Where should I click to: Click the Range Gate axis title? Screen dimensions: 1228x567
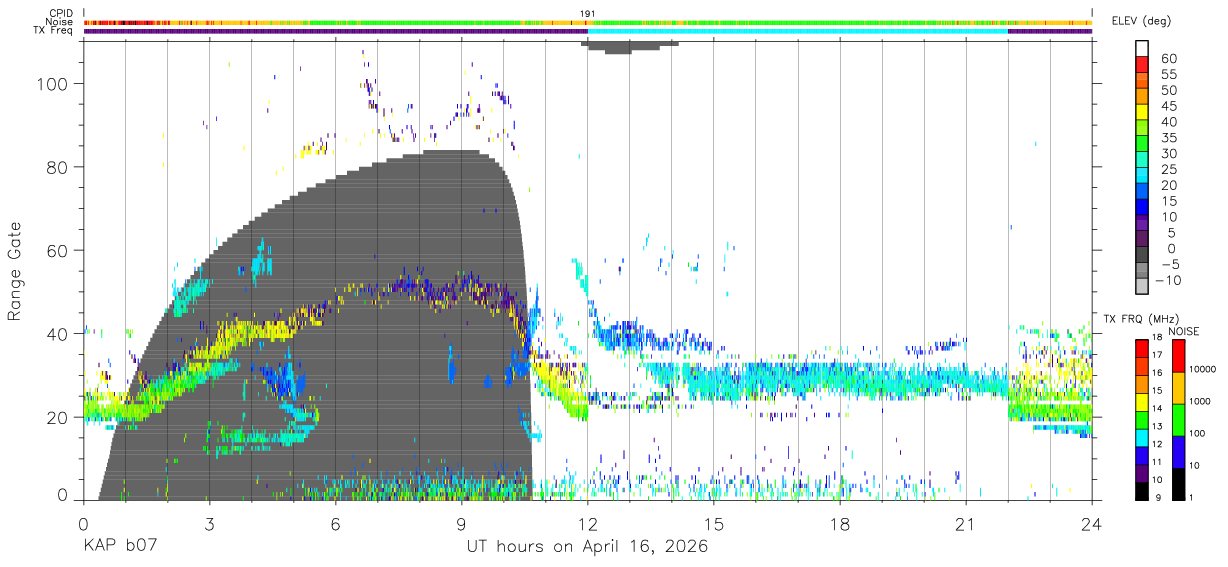15,271
